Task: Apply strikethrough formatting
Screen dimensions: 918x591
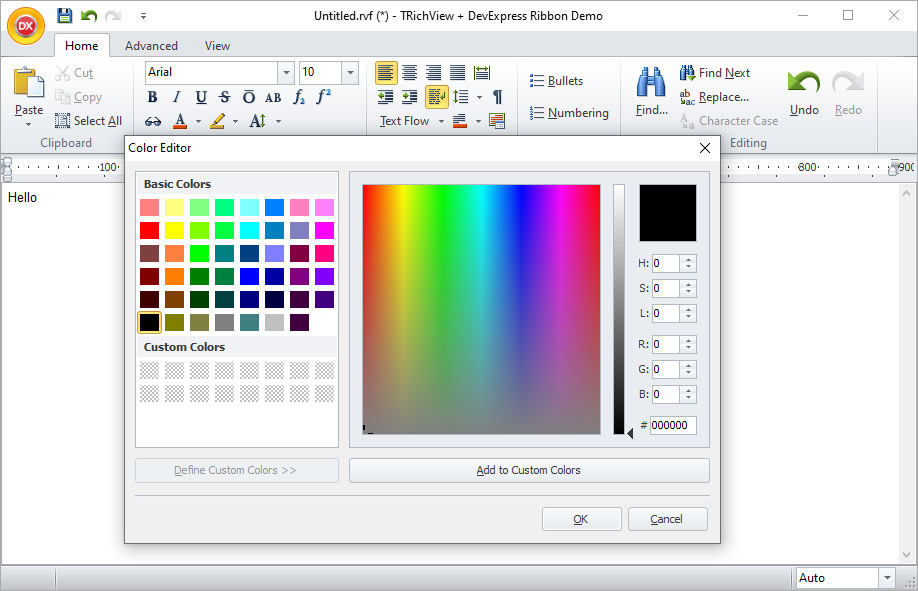Action: click(x=224, y=97)
